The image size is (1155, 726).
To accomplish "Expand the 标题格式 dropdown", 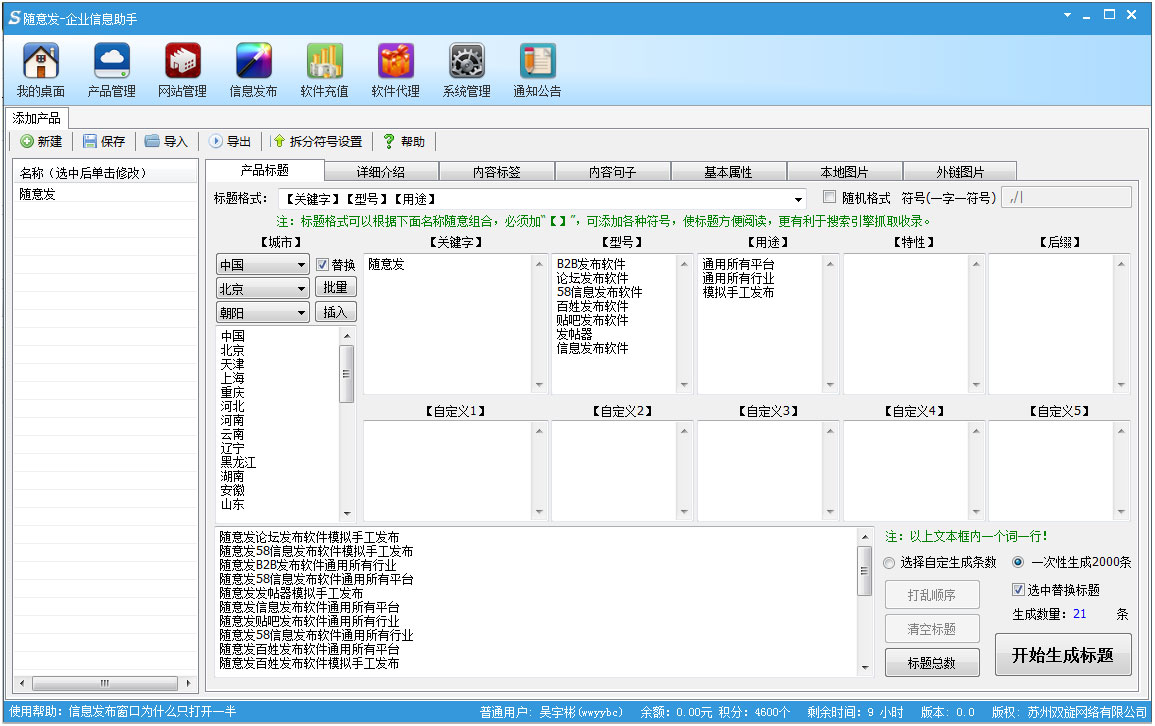I will point(798,199).
